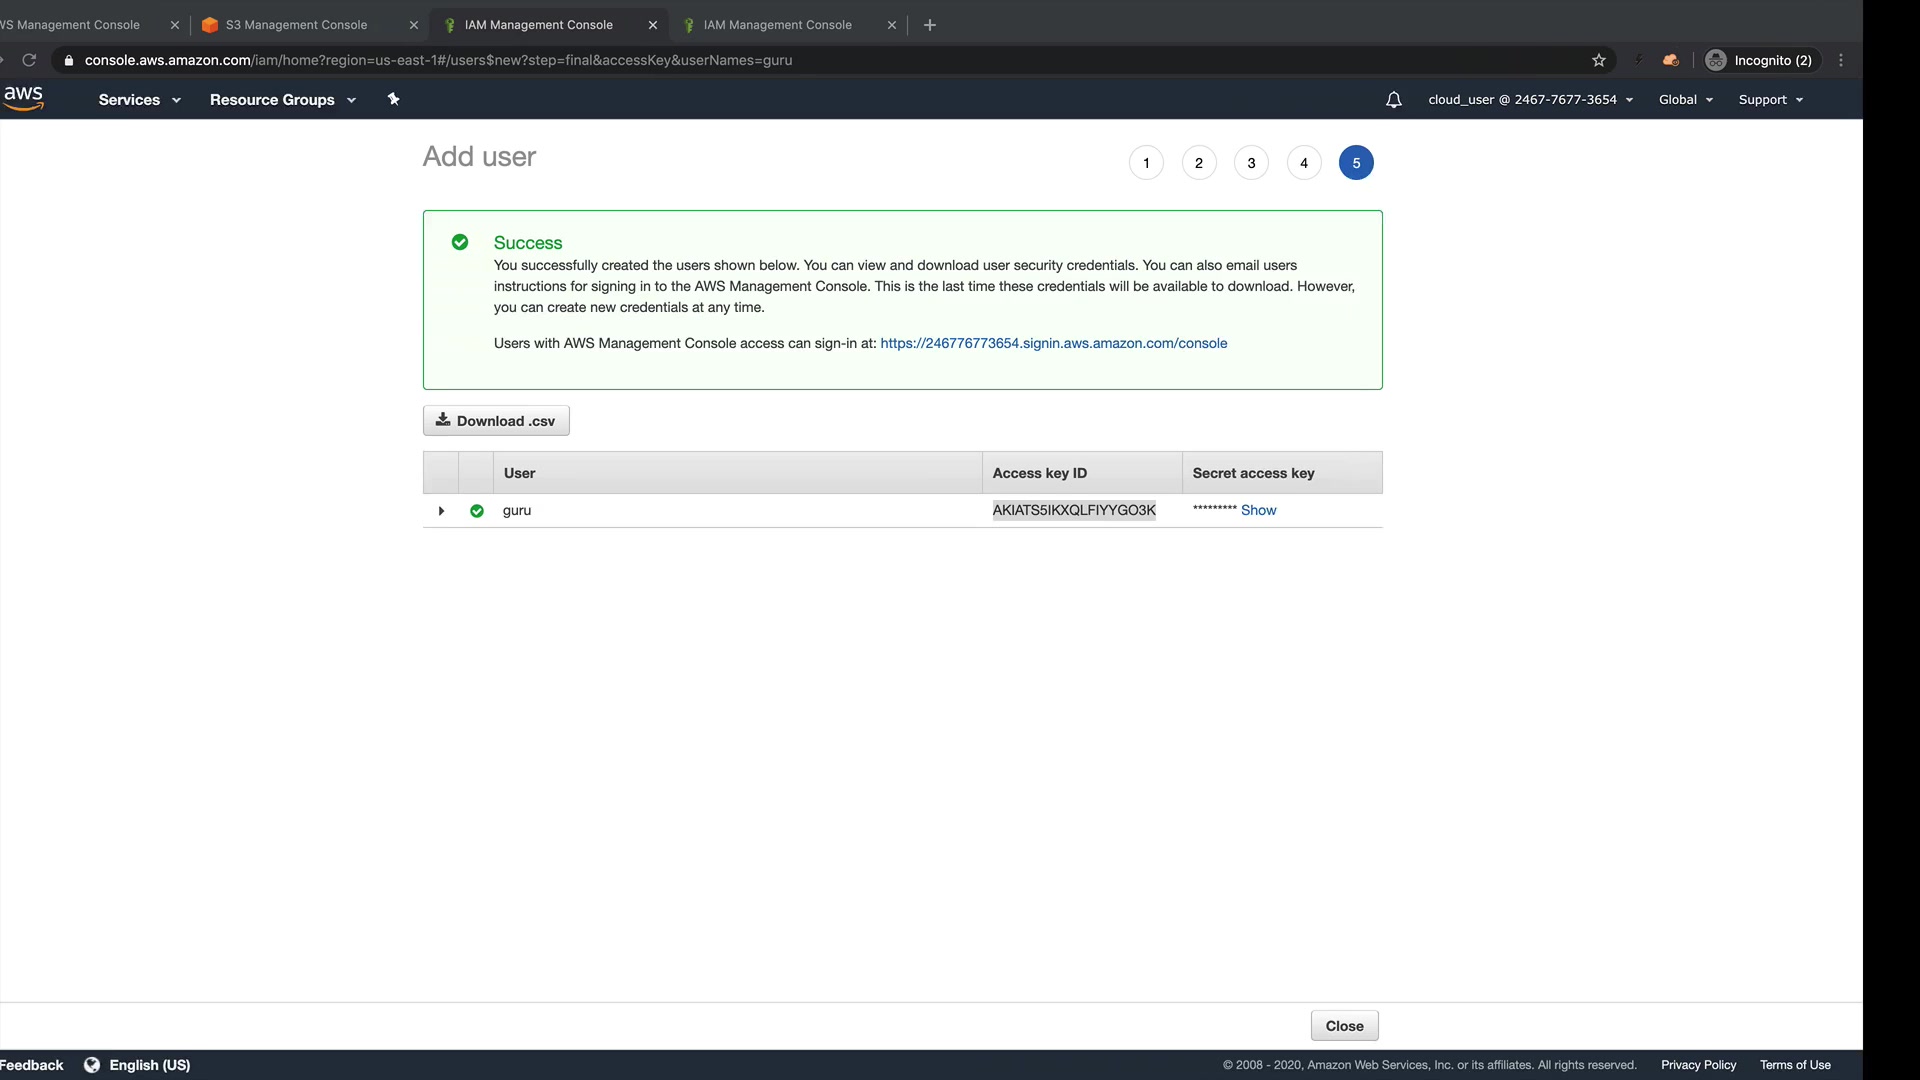Open the notifications bell icon

tap(1393, 100)
